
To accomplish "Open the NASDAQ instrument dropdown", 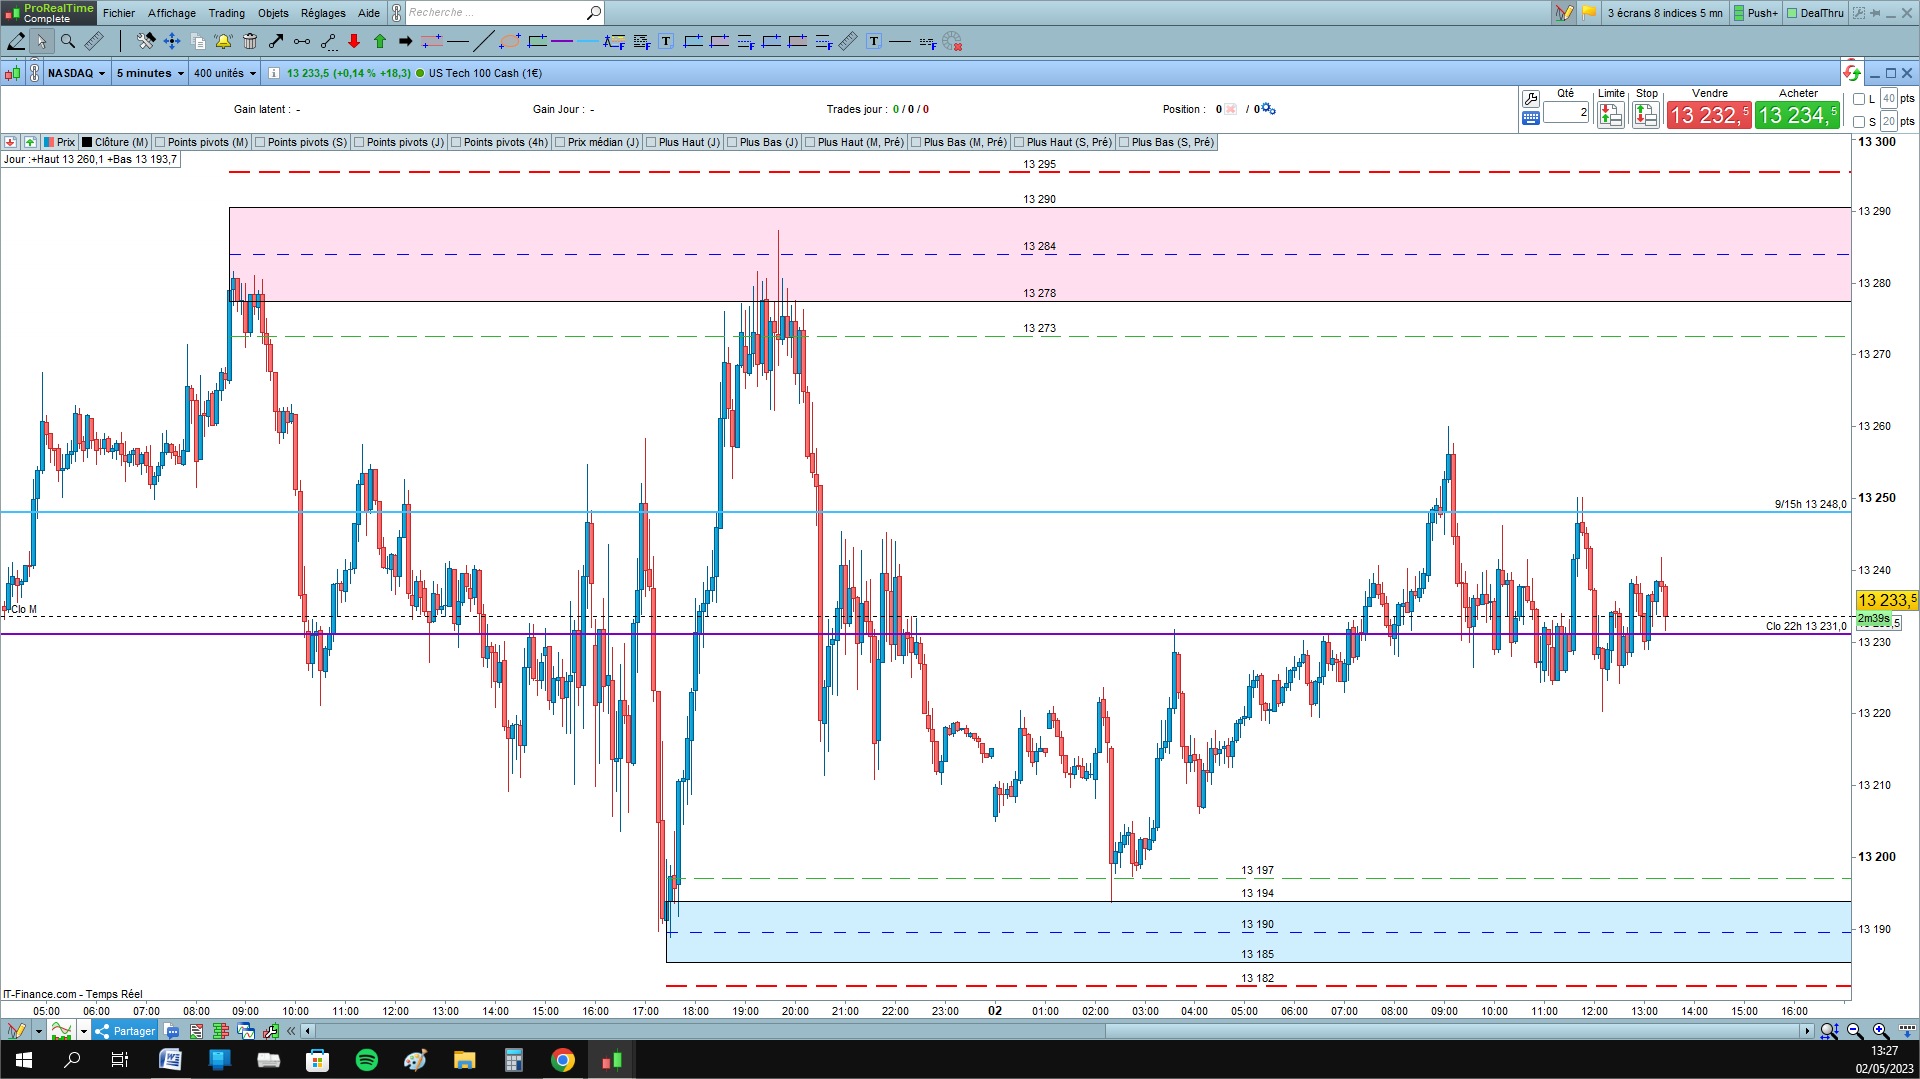I will point(76,73).
